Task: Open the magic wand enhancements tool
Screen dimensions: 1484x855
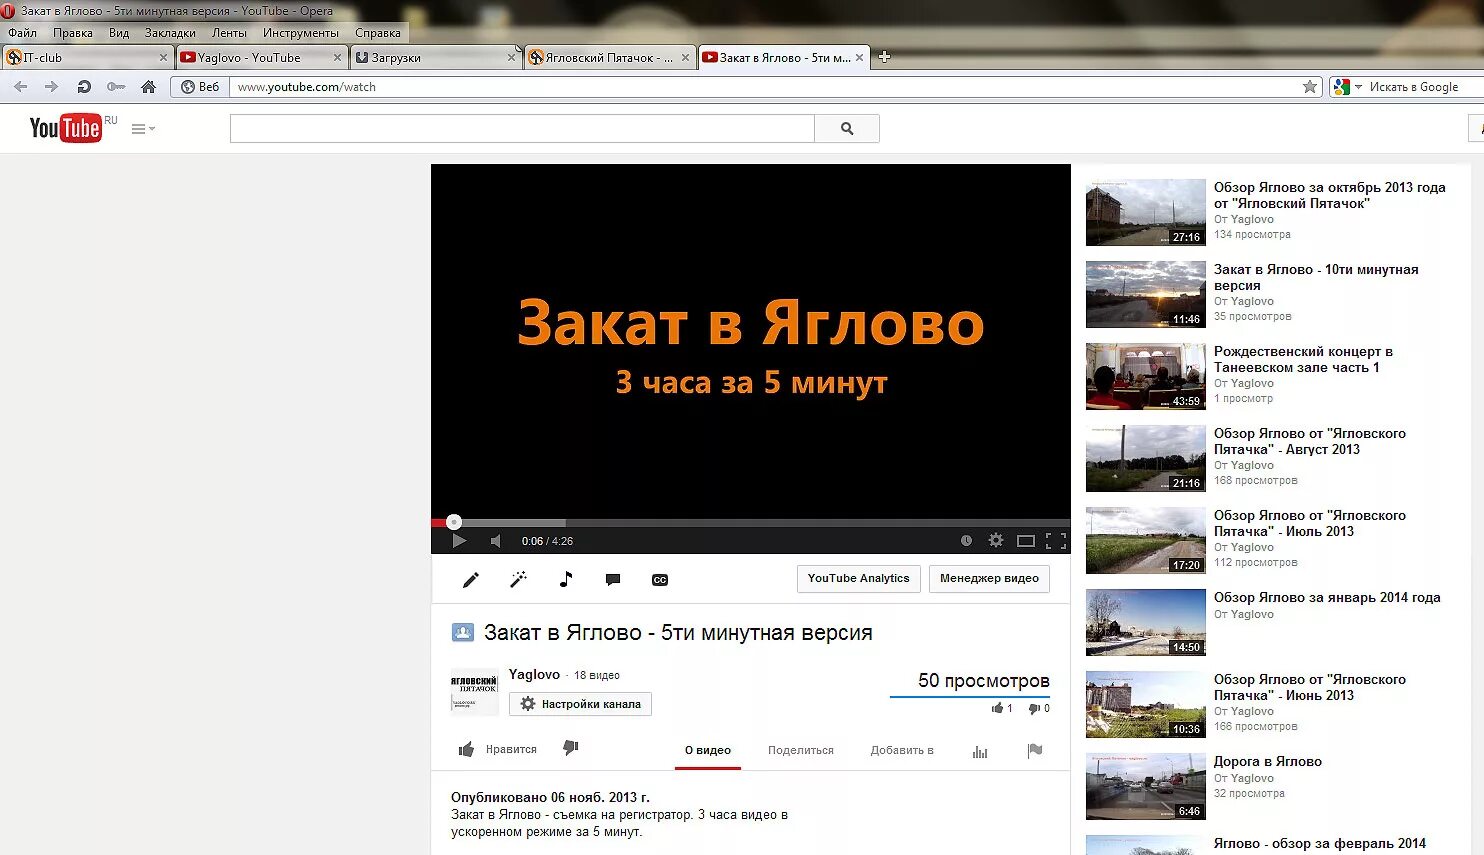Action: coord(518,580)
